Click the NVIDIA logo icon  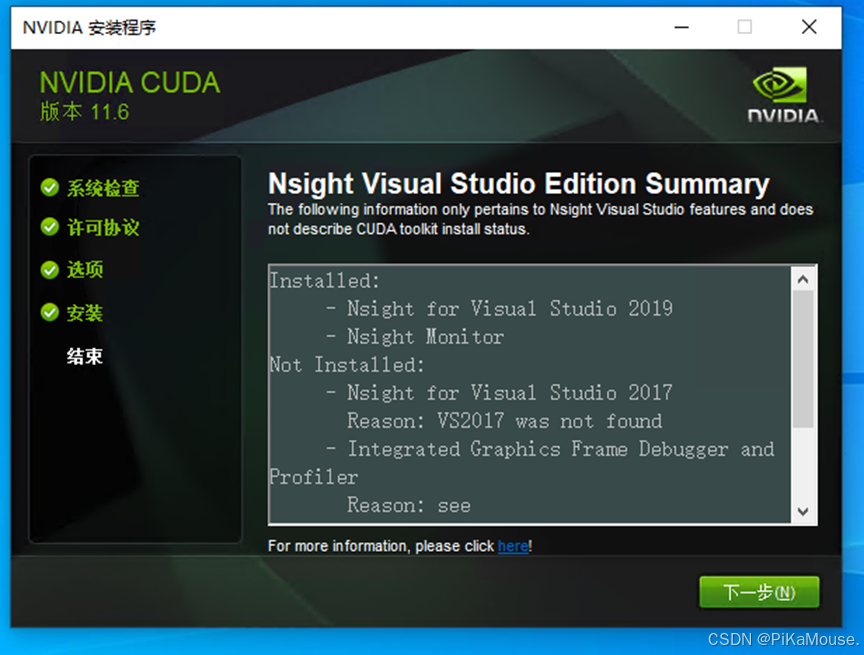click(x=783, y=94)
